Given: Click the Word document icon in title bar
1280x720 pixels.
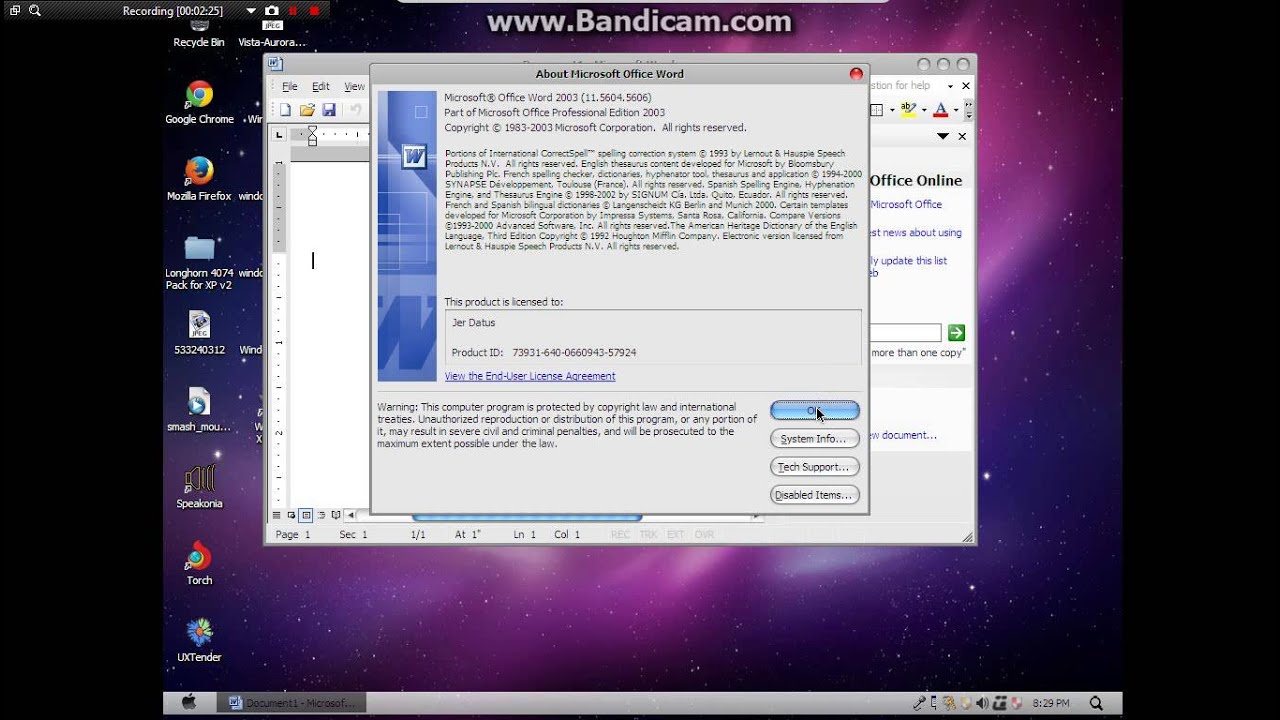Looking at the screenshot, I should coord(276,64).
